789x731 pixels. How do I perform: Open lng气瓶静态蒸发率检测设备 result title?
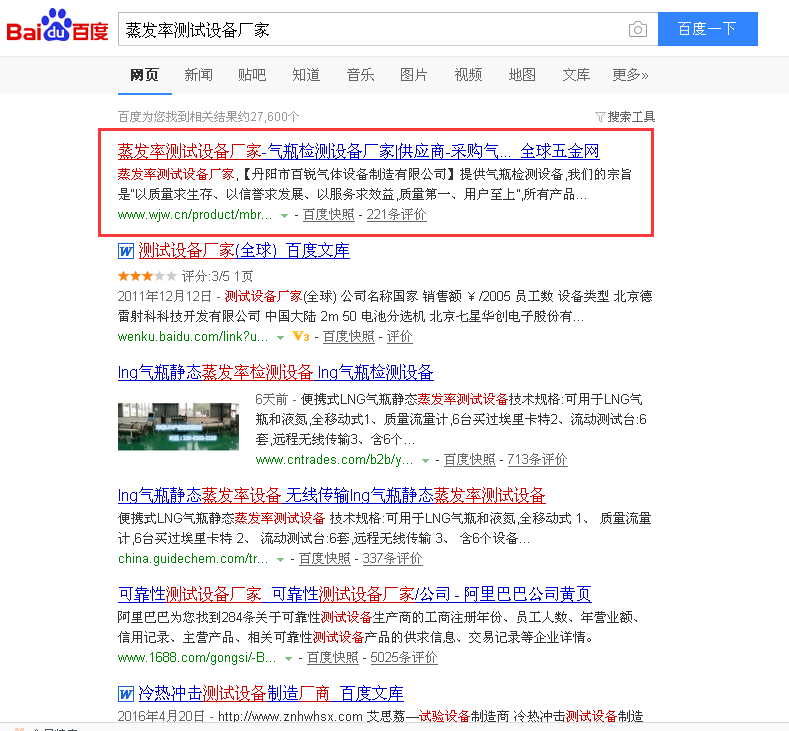(x=276, y=372)
